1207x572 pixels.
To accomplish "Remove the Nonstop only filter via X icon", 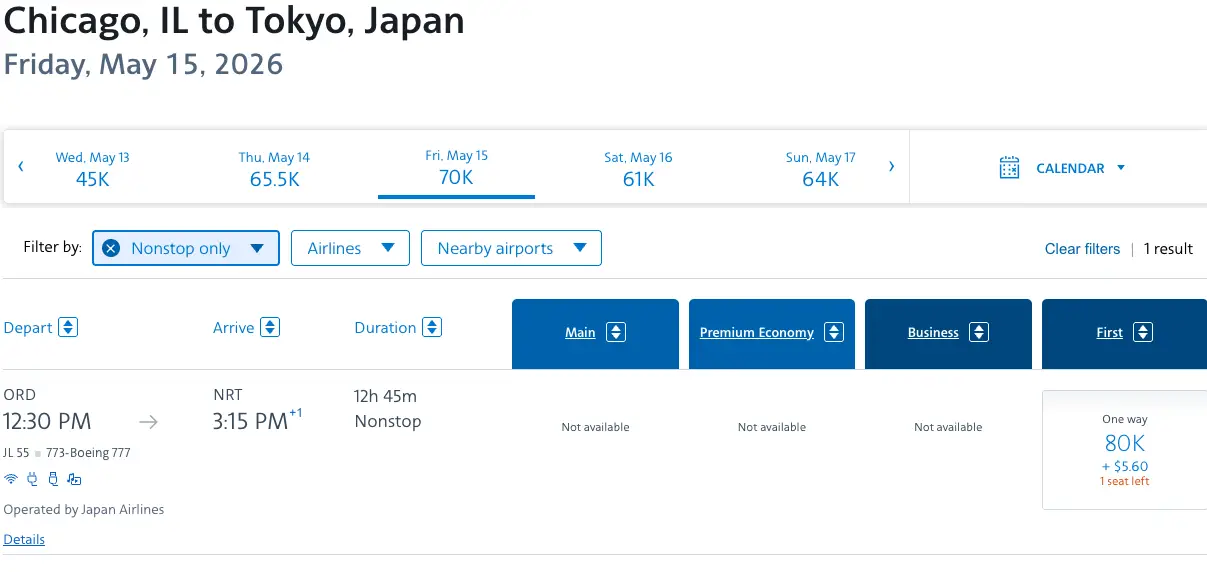I will [x=111, y=248].
